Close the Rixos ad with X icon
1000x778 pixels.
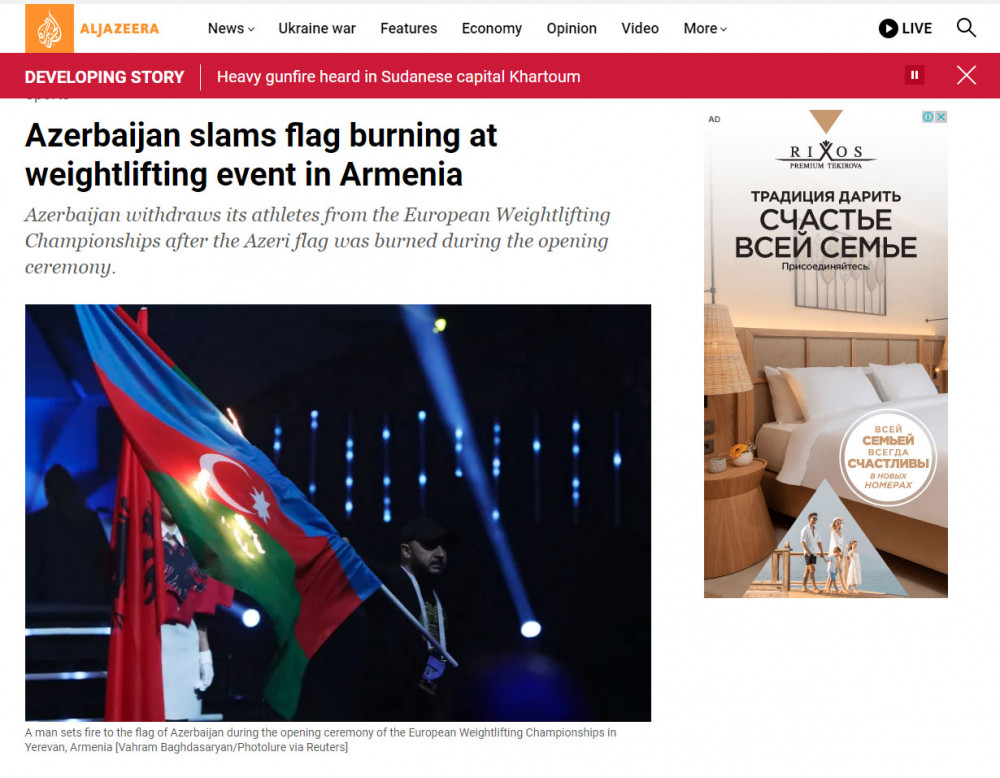[x=941, y=117]
